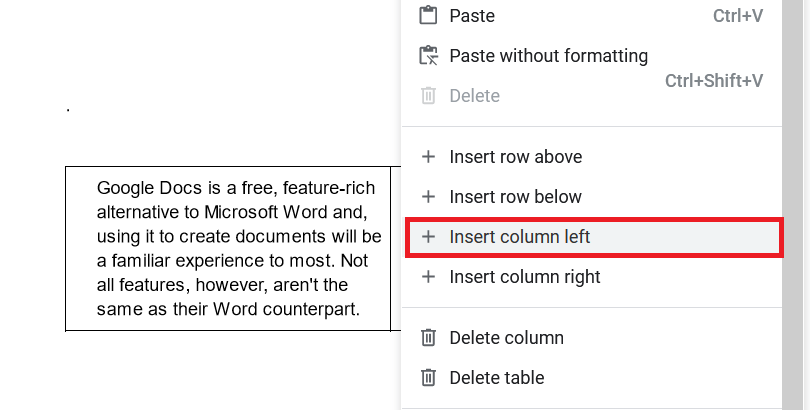Click the trash icon beside Delete column

click(x=428, y=338)
